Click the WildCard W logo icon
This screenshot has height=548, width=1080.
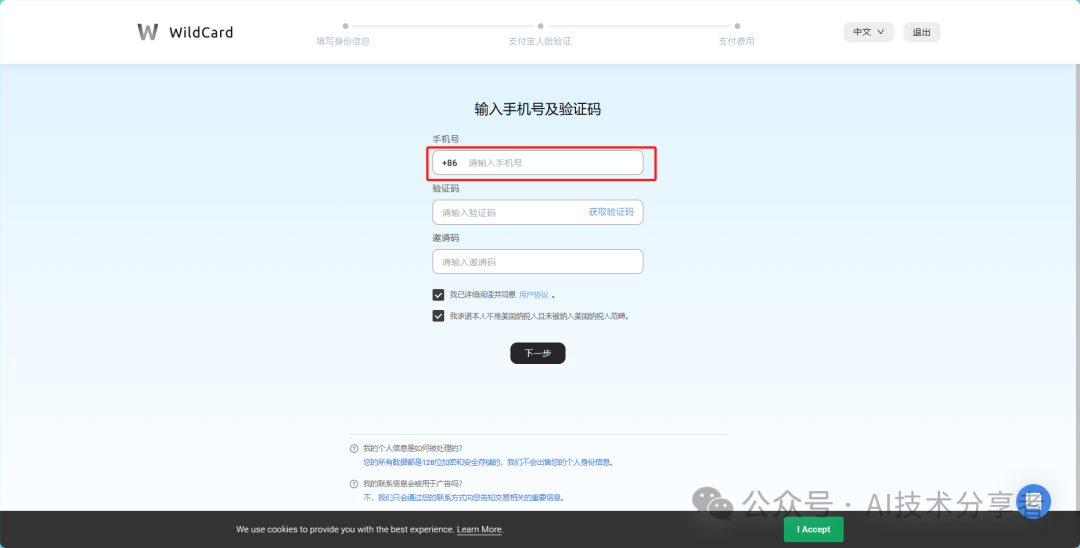coord(148,32)
